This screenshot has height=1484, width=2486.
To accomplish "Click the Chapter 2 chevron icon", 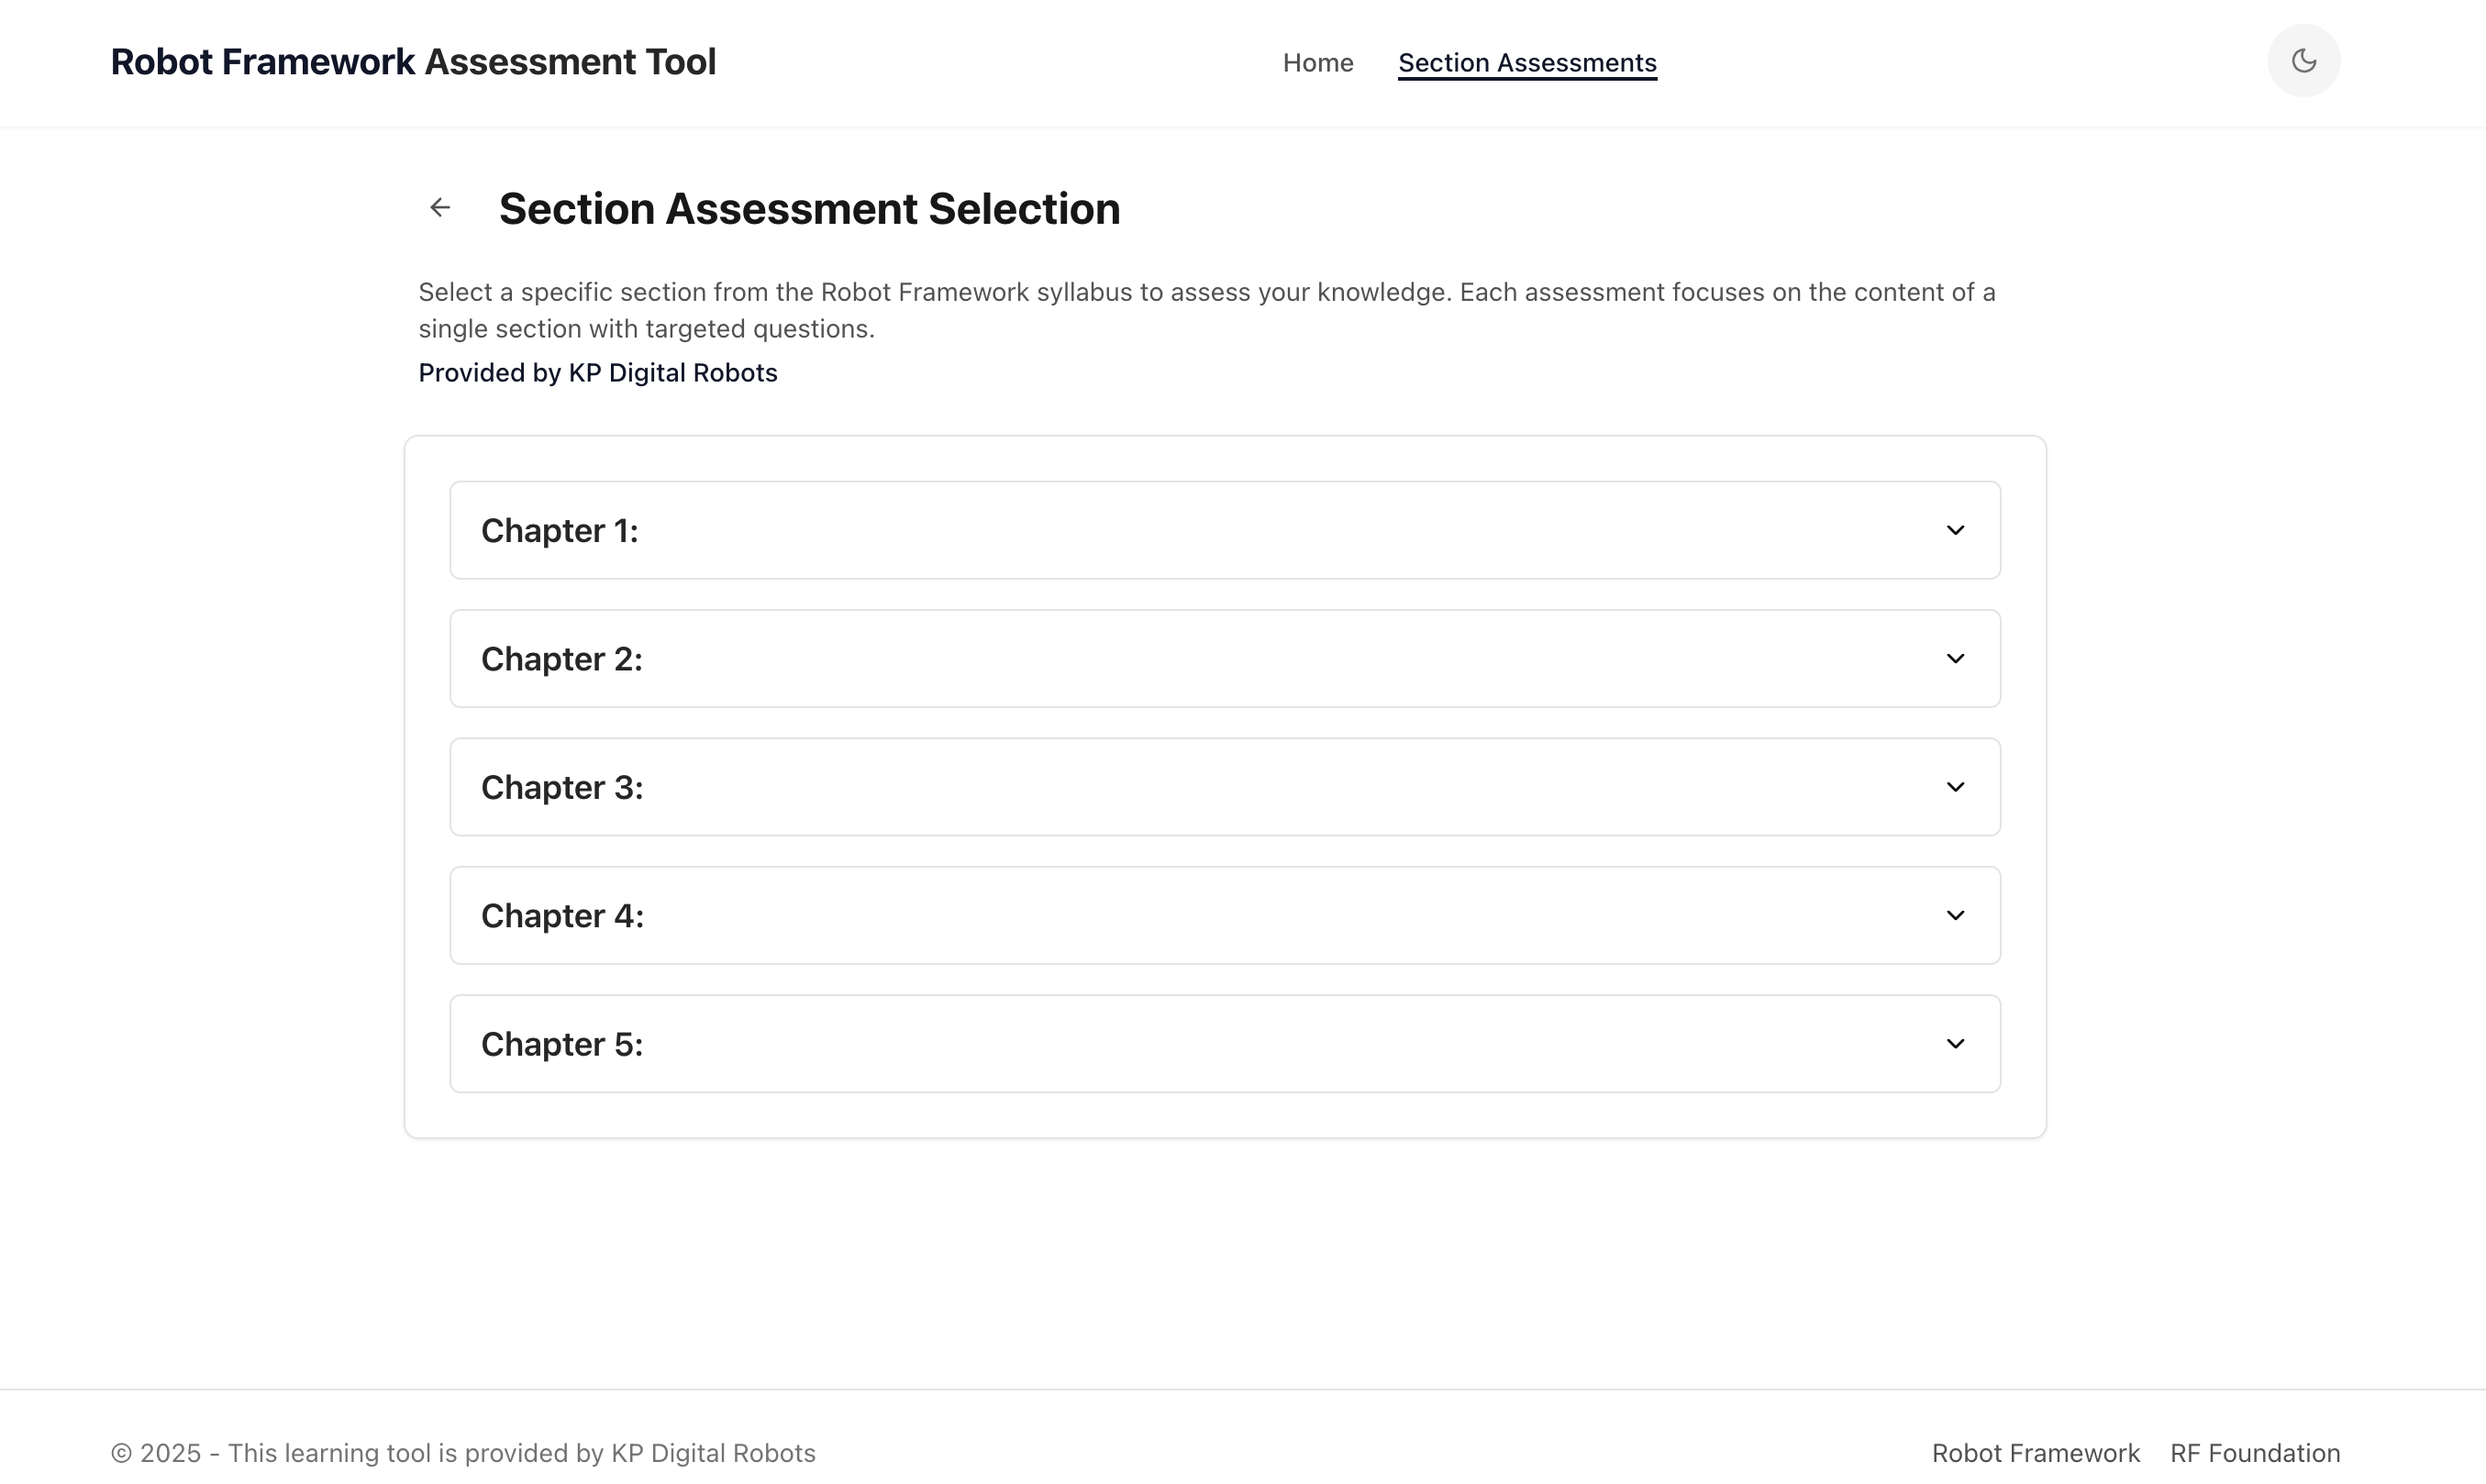I will coord(1955,658).
